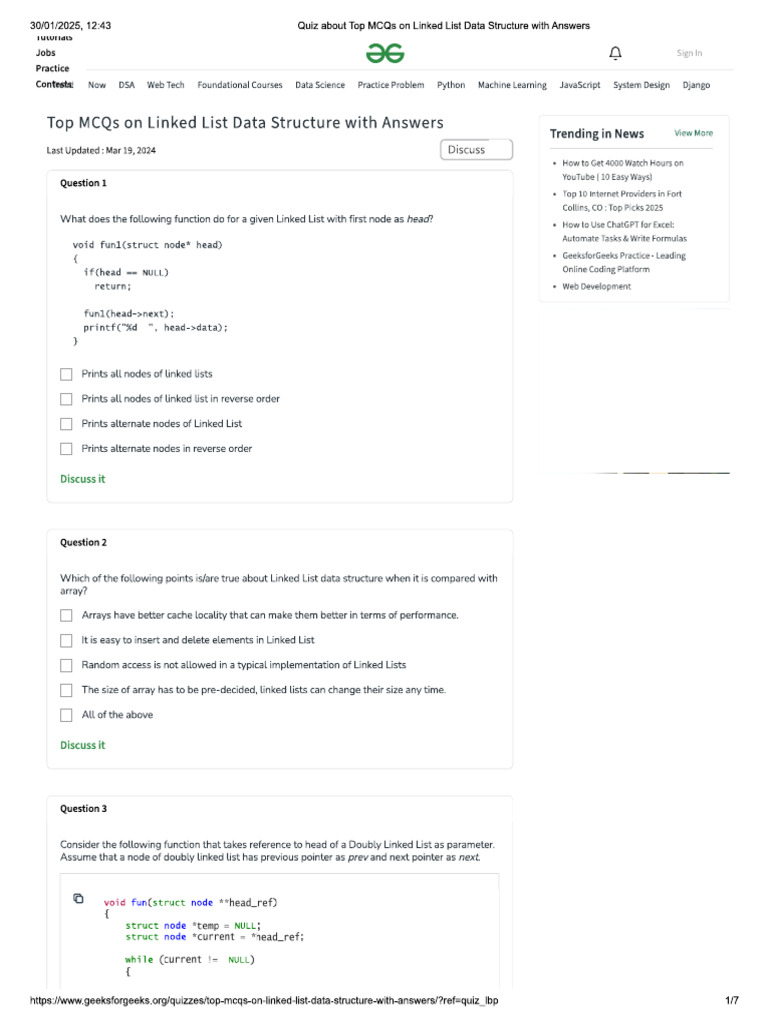Check 'Prints alternate nodes of Linked List'

click(66, 424)
